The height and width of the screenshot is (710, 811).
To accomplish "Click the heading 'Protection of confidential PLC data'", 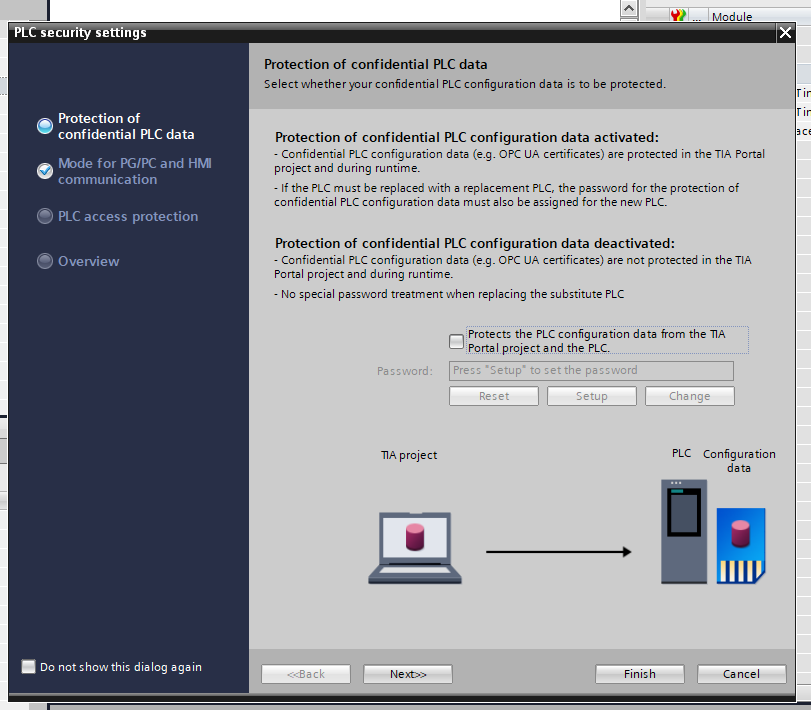I will (376, 64).
